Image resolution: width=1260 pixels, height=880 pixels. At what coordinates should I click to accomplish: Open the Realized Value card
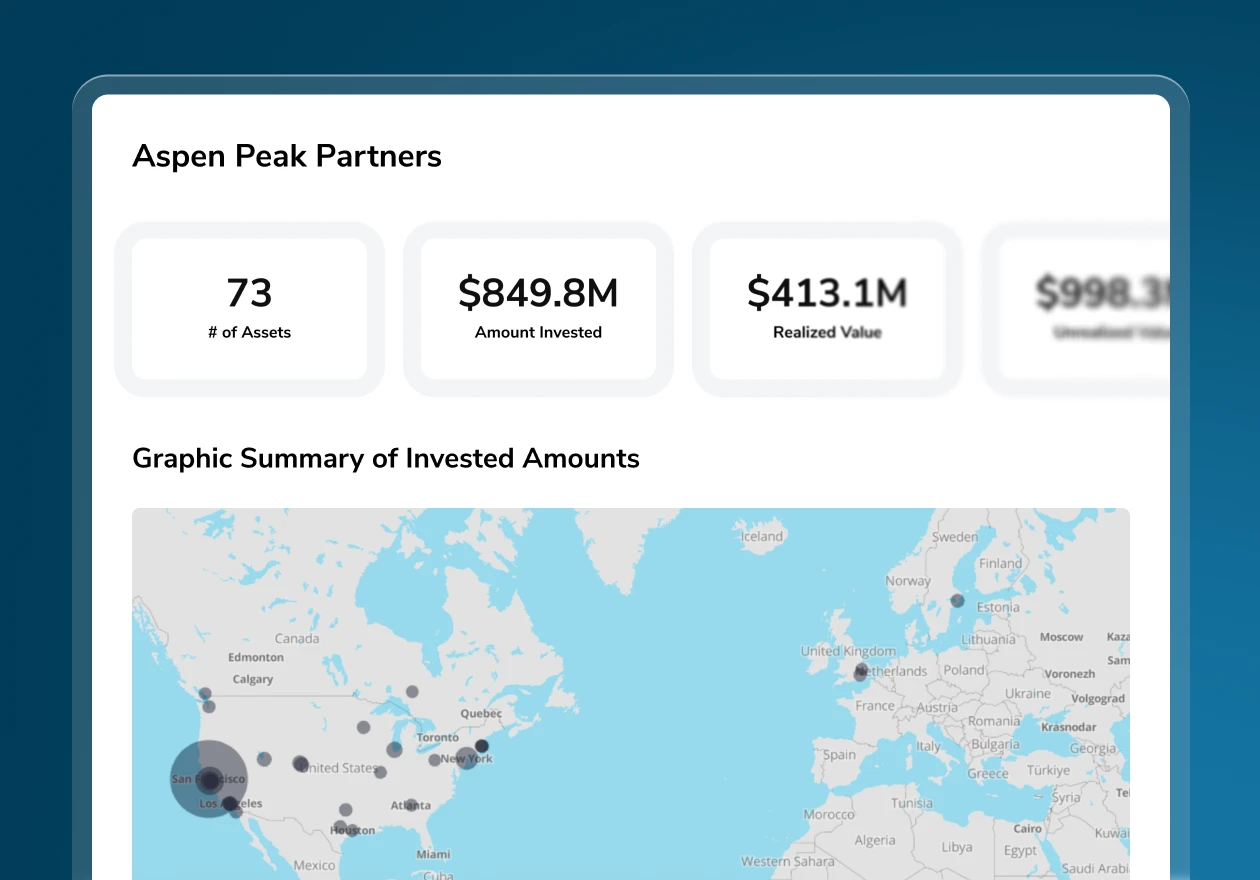[x=827, y=309]
